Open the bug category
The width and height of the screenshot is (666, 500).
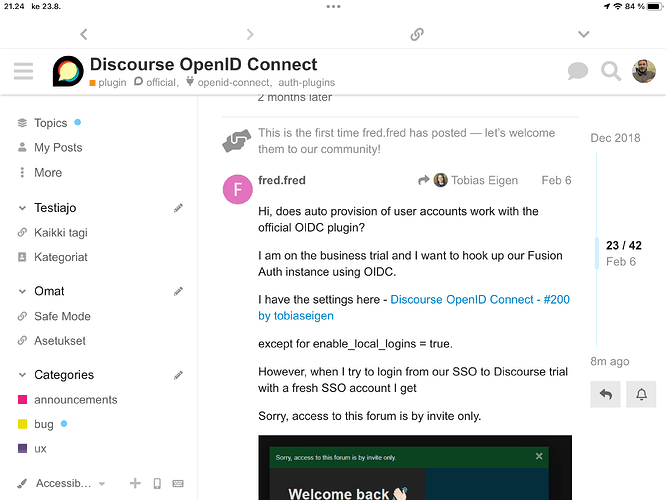click(x=44, y=424)
